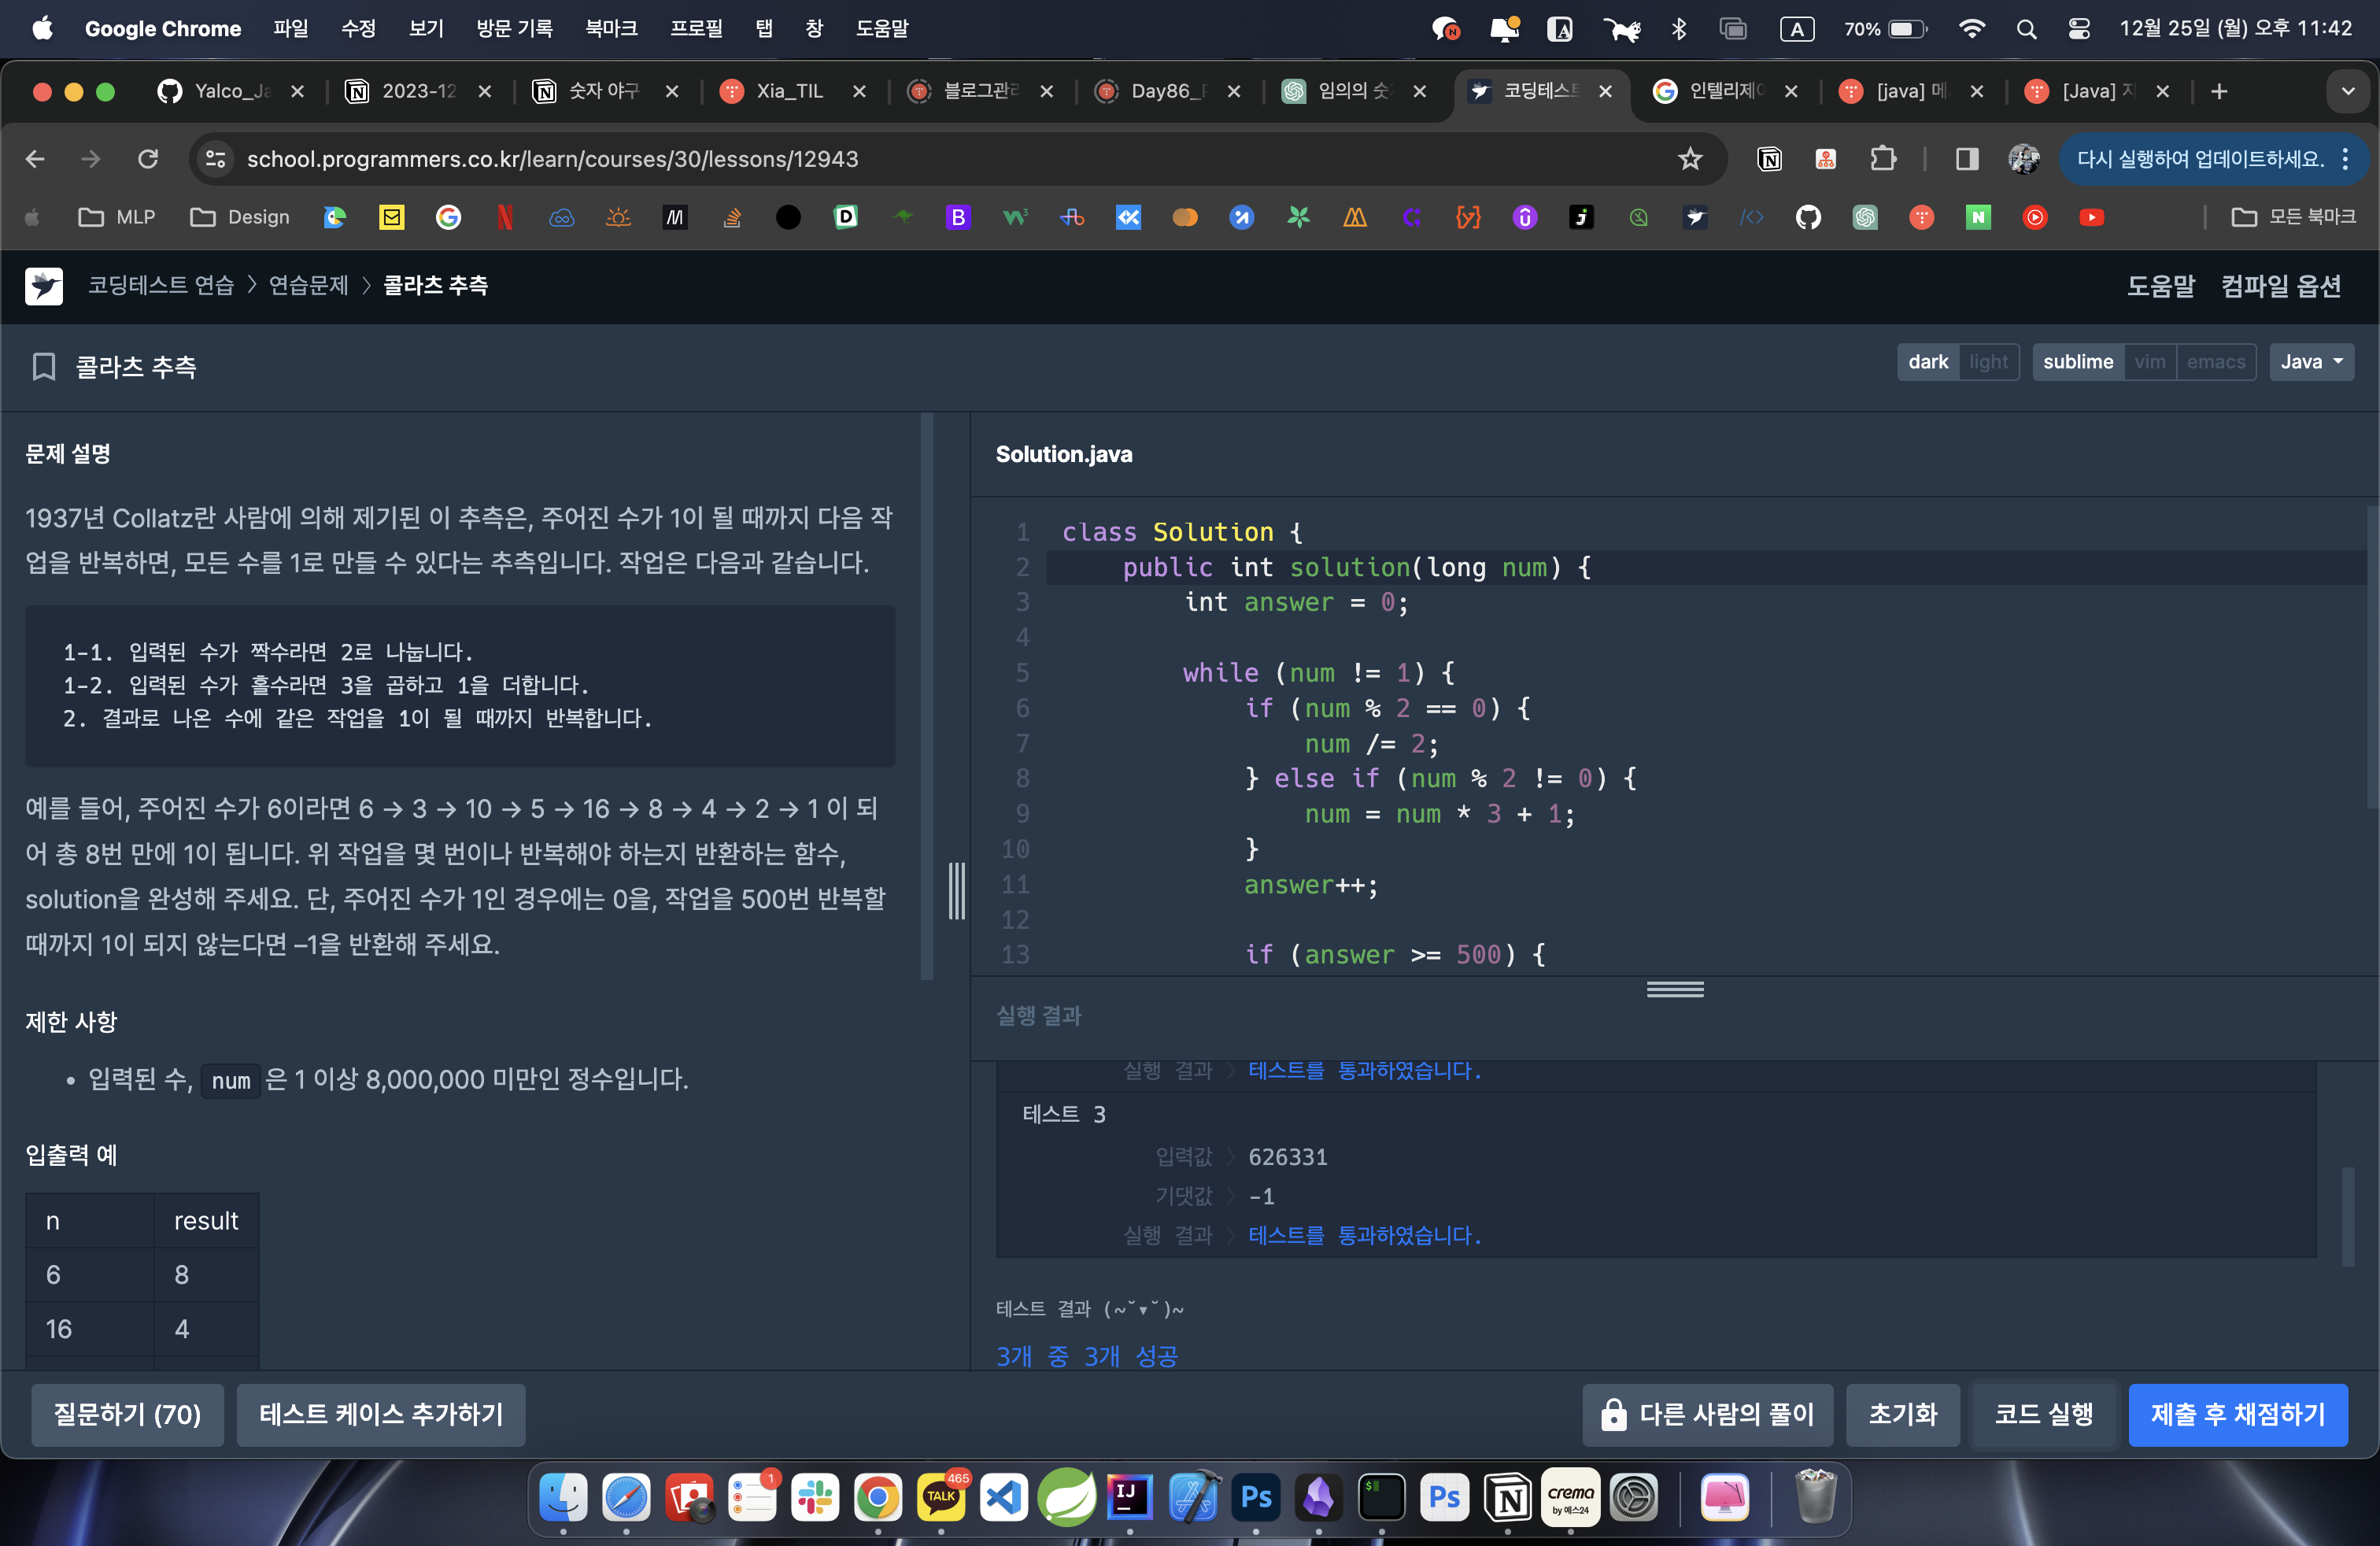
Task: Open IntelliJ IDEA from the dock
Action: [x=1129, y=1496]
